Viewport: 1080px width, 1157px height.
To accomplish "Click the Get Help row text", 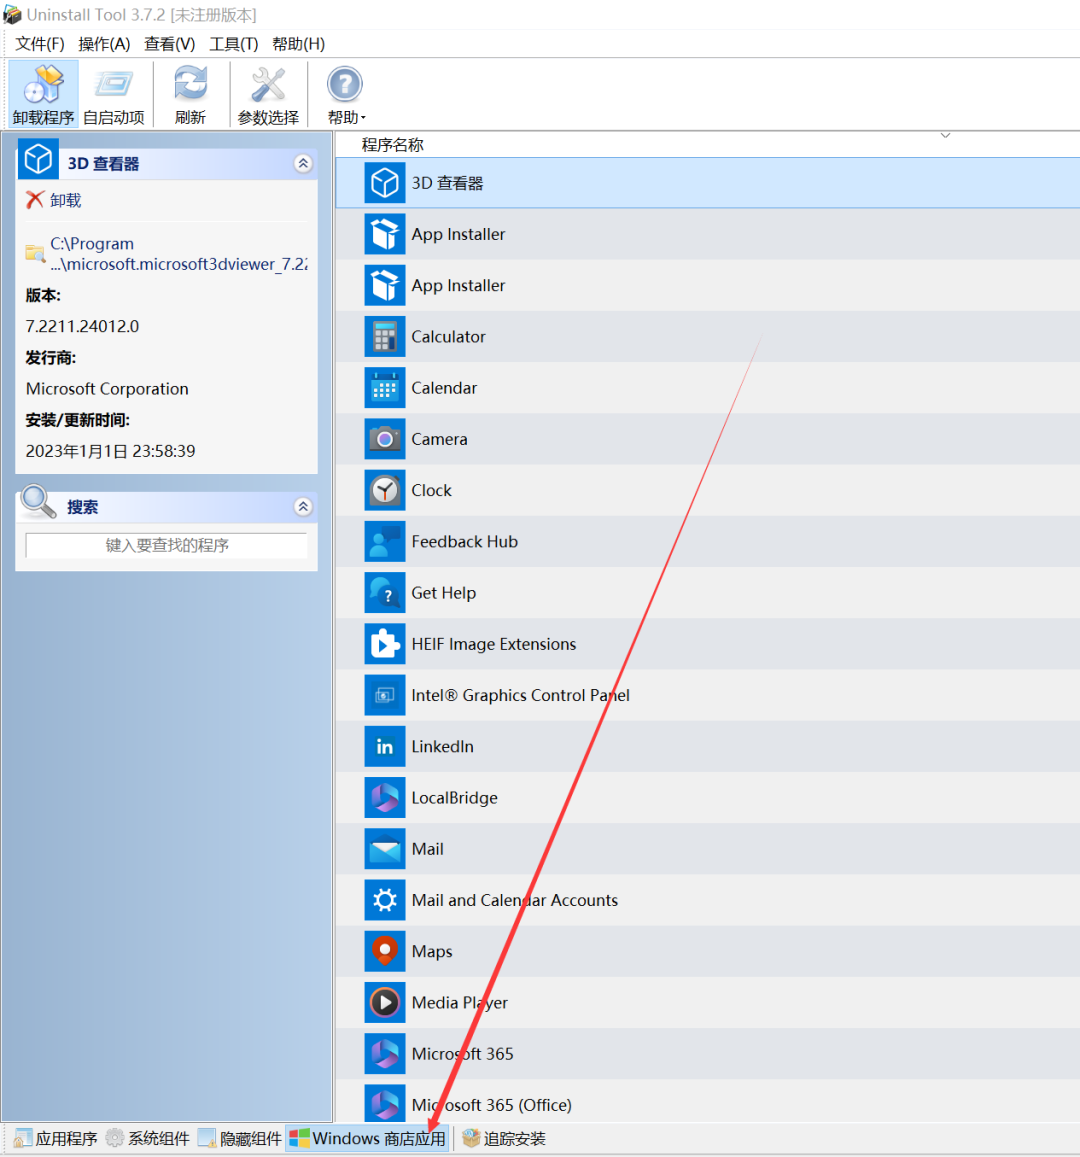I will (x=443, y=593).
